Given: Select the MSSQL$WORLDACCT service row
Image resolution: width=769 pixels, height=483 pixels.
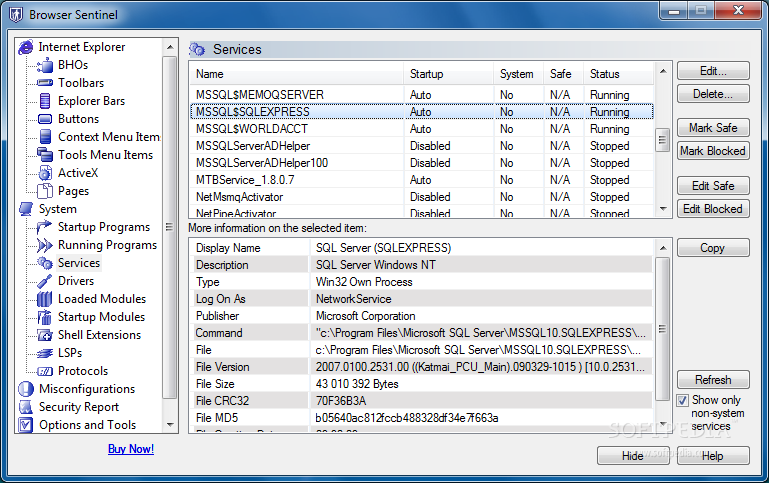Looking at the screenshot, I should coord(422,129).
